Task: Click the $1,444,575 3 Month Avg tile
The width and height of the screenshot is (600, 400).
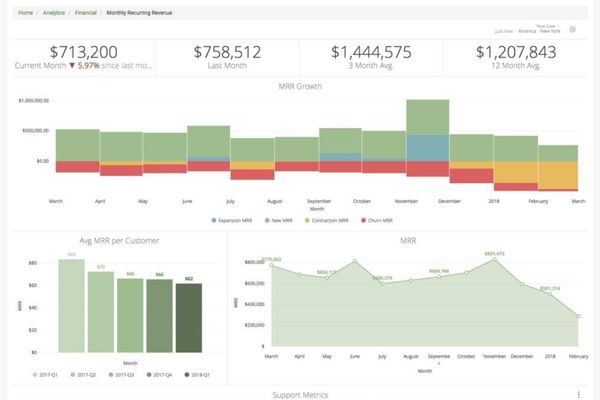Action: point(371,57)
